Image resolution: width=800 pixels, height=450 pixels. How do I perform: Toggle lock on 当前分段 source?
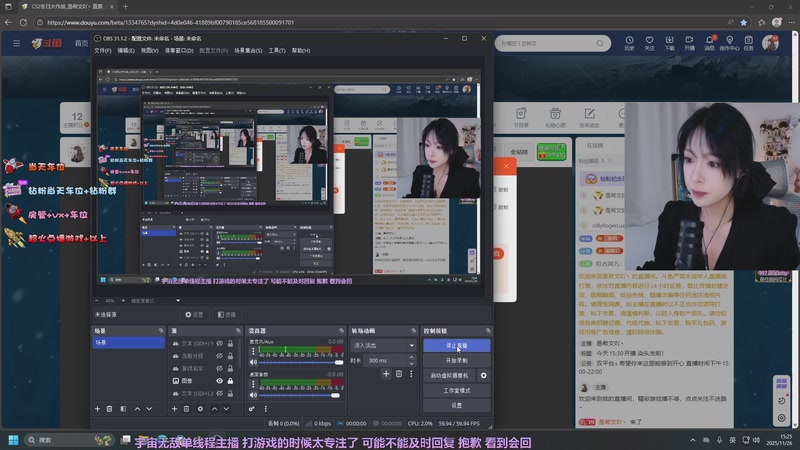tap(231, 356)
